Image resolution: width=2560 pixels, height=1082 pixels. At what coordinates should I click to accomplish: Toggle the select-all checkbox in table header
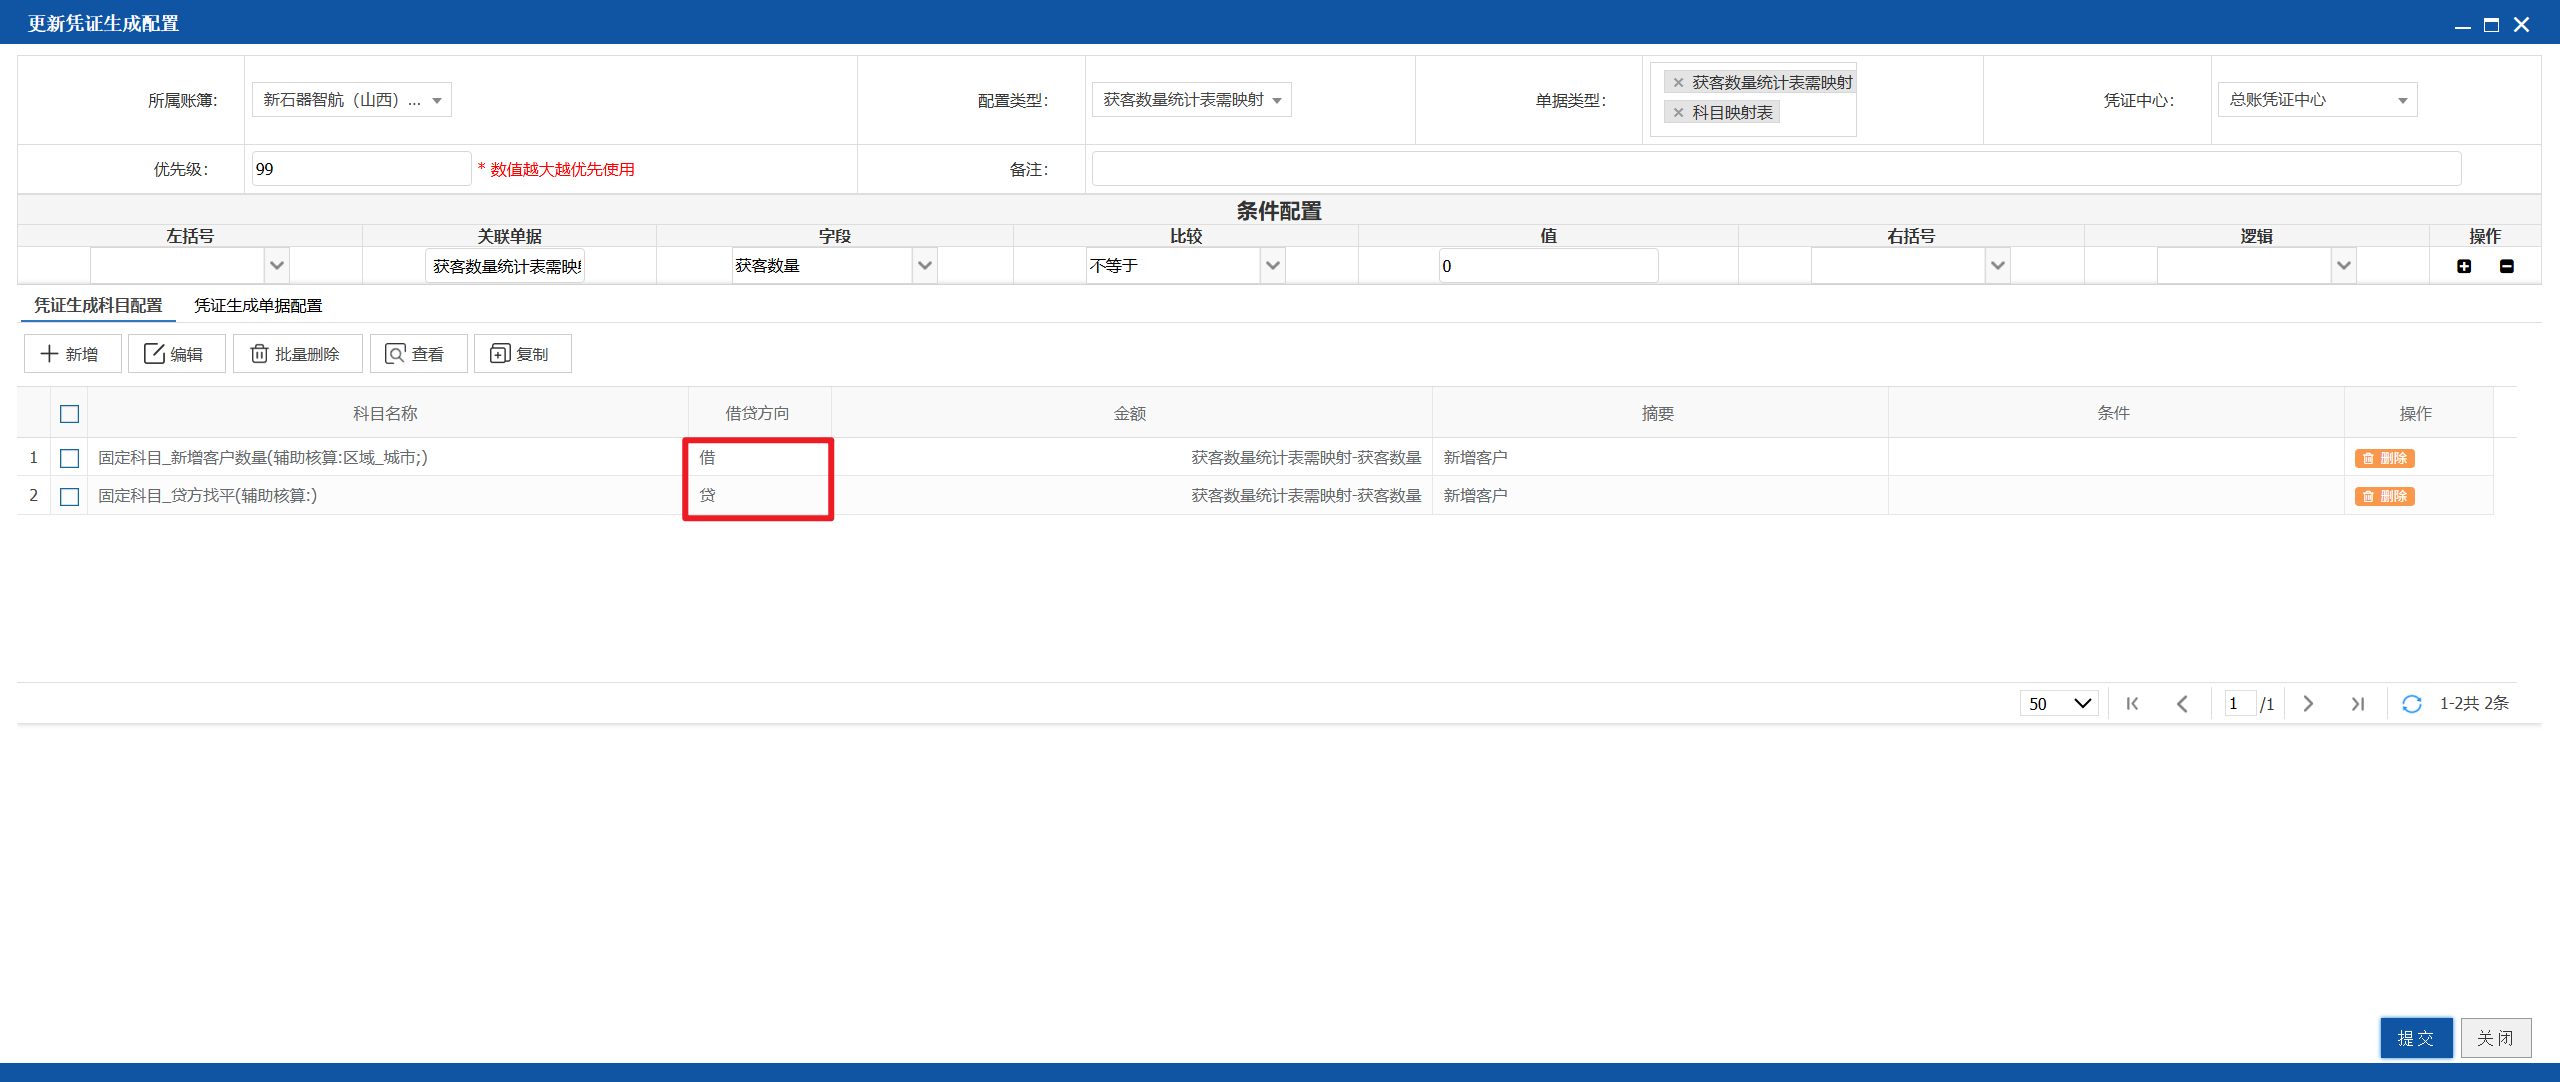click(69, 414)
